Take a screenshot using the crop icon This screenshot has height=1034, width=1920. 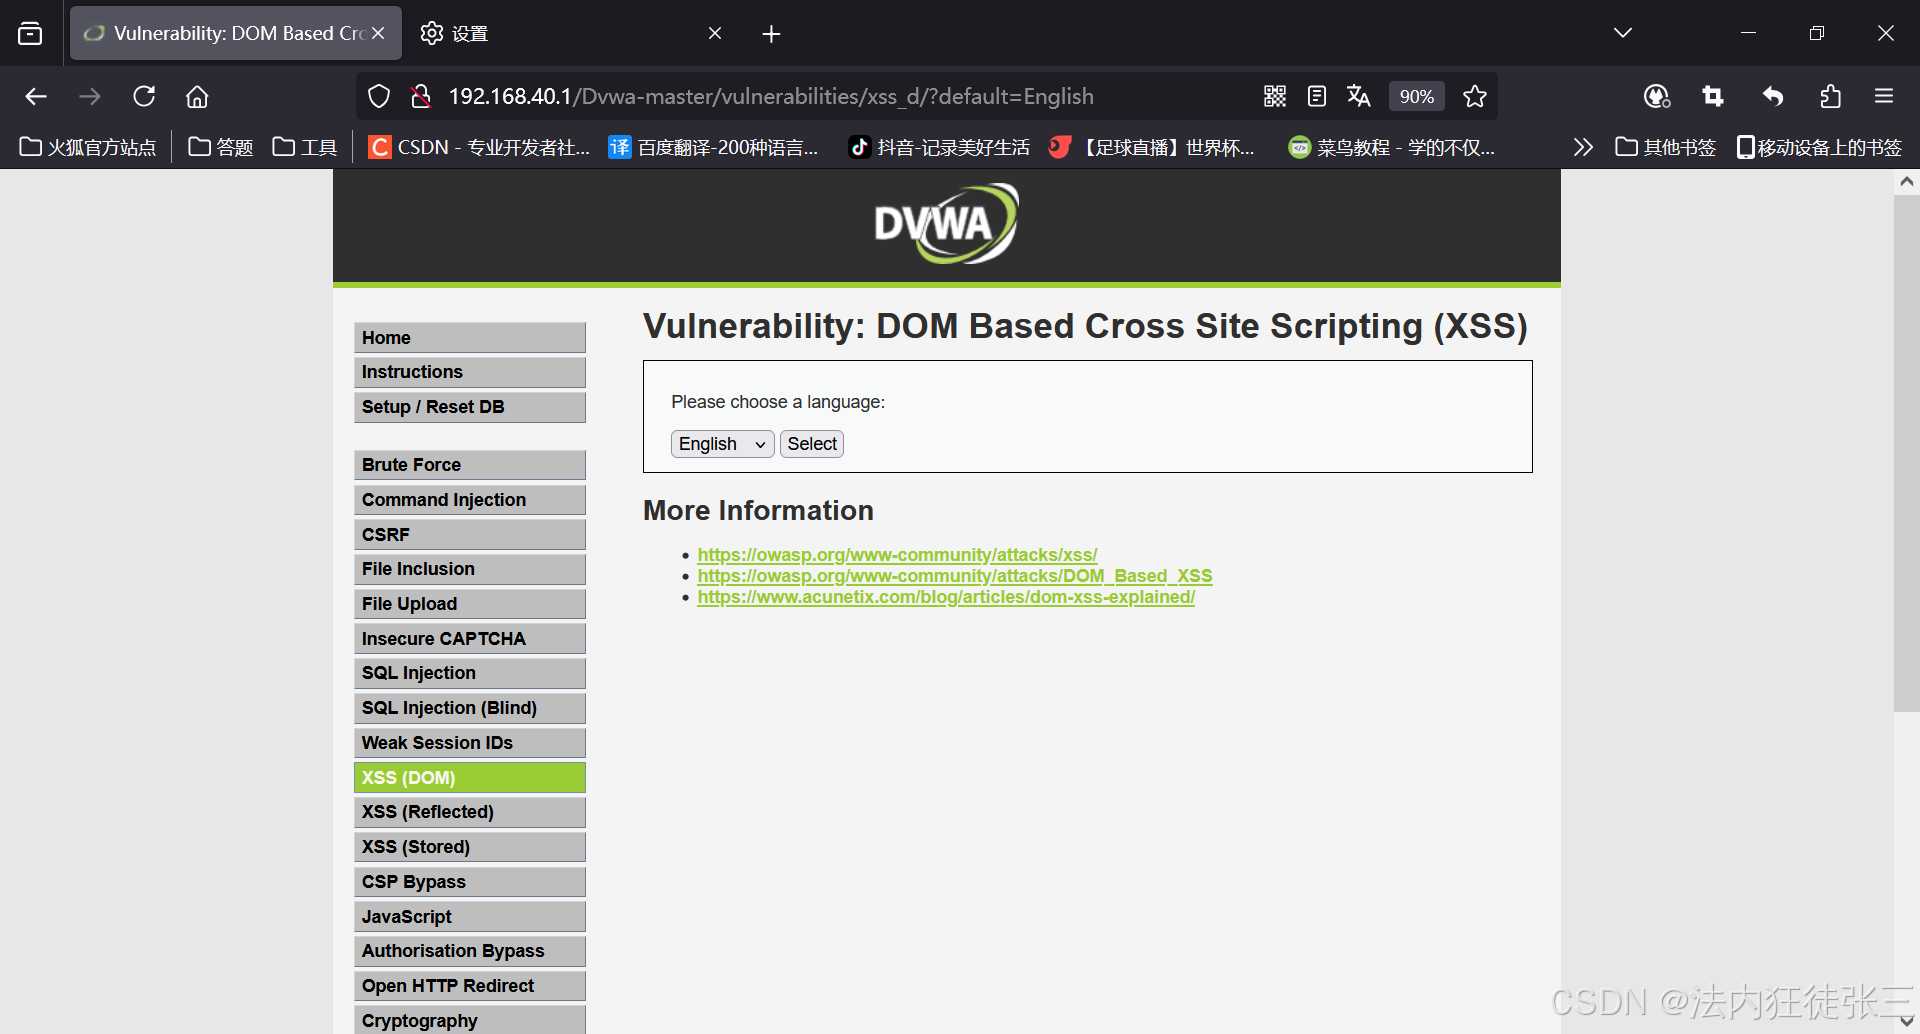point(1712,96)
